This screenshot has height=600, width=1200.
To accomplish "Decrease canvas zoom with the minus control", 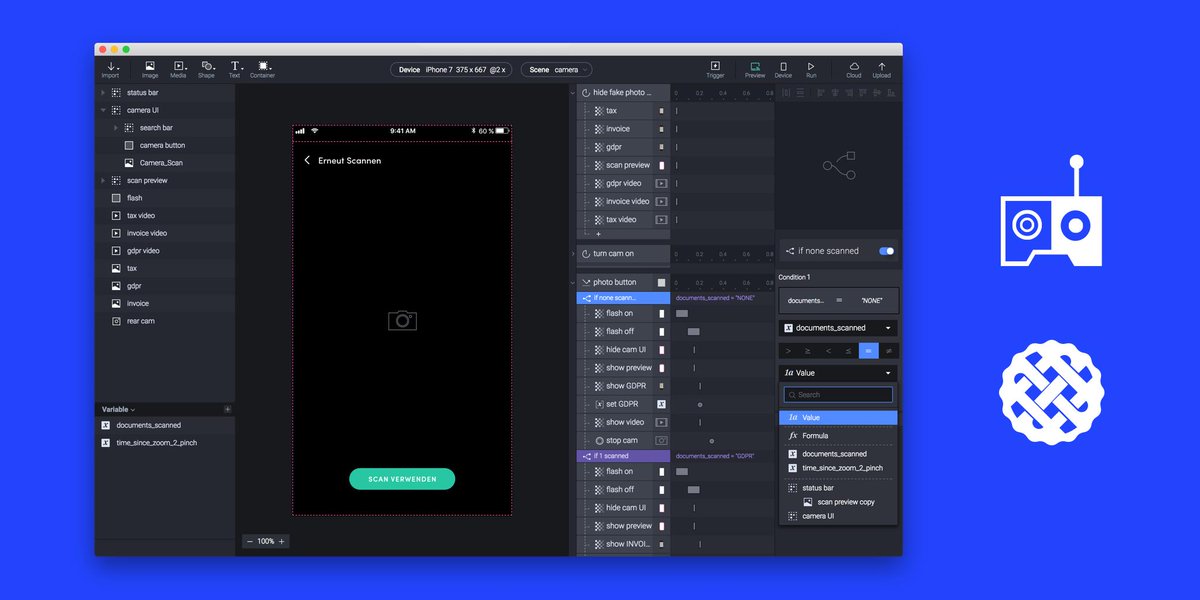I will (252, 541).
